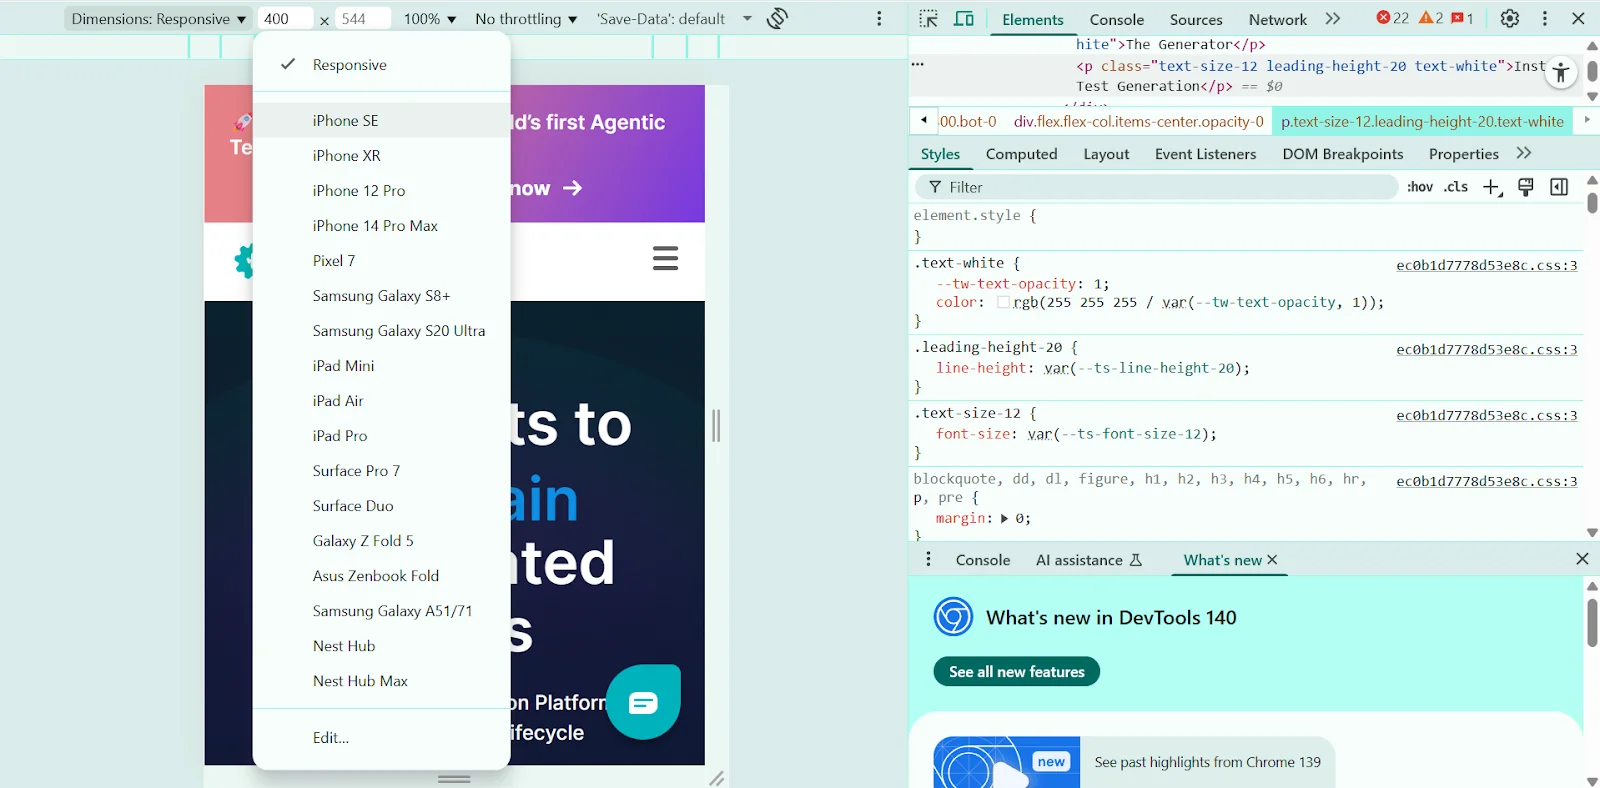This screenshot has width=1600, height=788.
Task: Click the viewport right edge resize handle
Action: (x=716, y=426)
